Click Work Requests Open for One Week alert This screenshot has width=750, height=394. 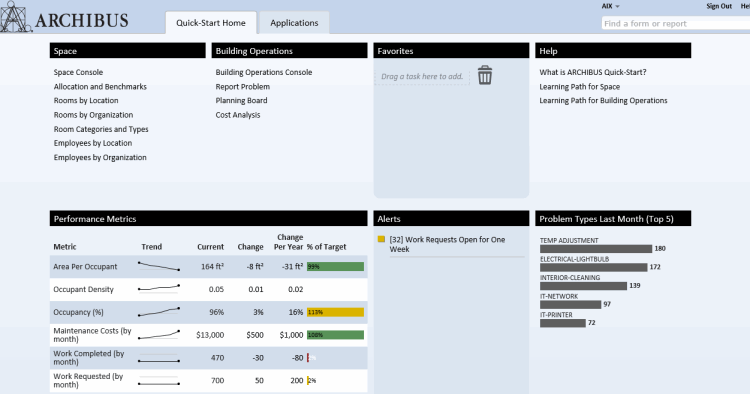pos(447,244)
